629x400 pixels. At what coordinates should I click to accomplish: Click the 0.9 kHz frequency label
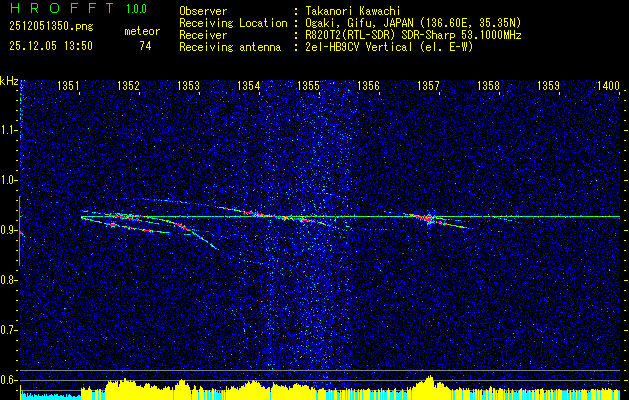pyautogui.click(x=9, y=230)
